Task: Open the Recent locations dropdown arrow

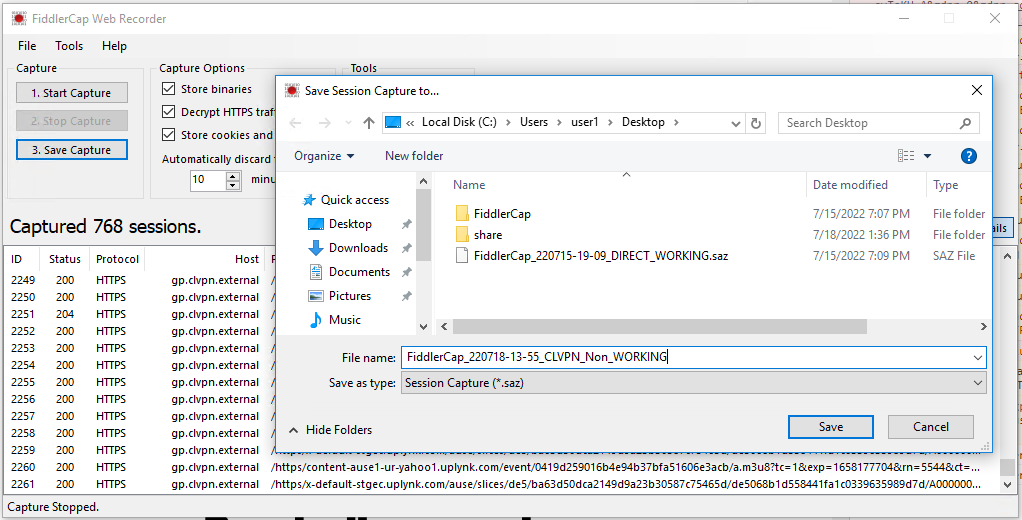Action: 348,123
